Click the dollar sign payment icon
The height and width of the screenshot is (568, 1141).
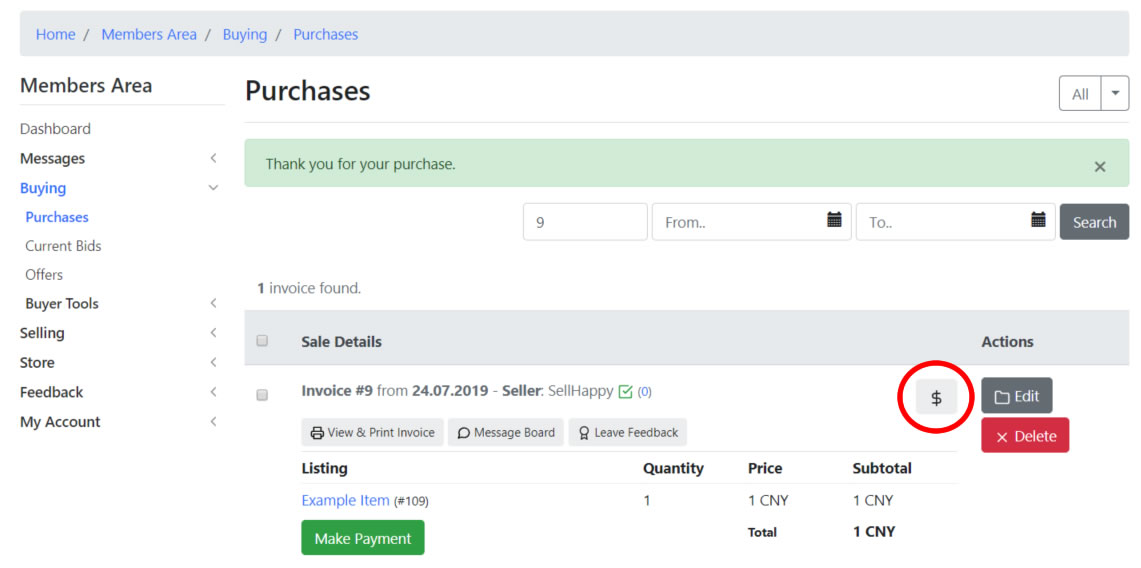click(x=936, y=397)
